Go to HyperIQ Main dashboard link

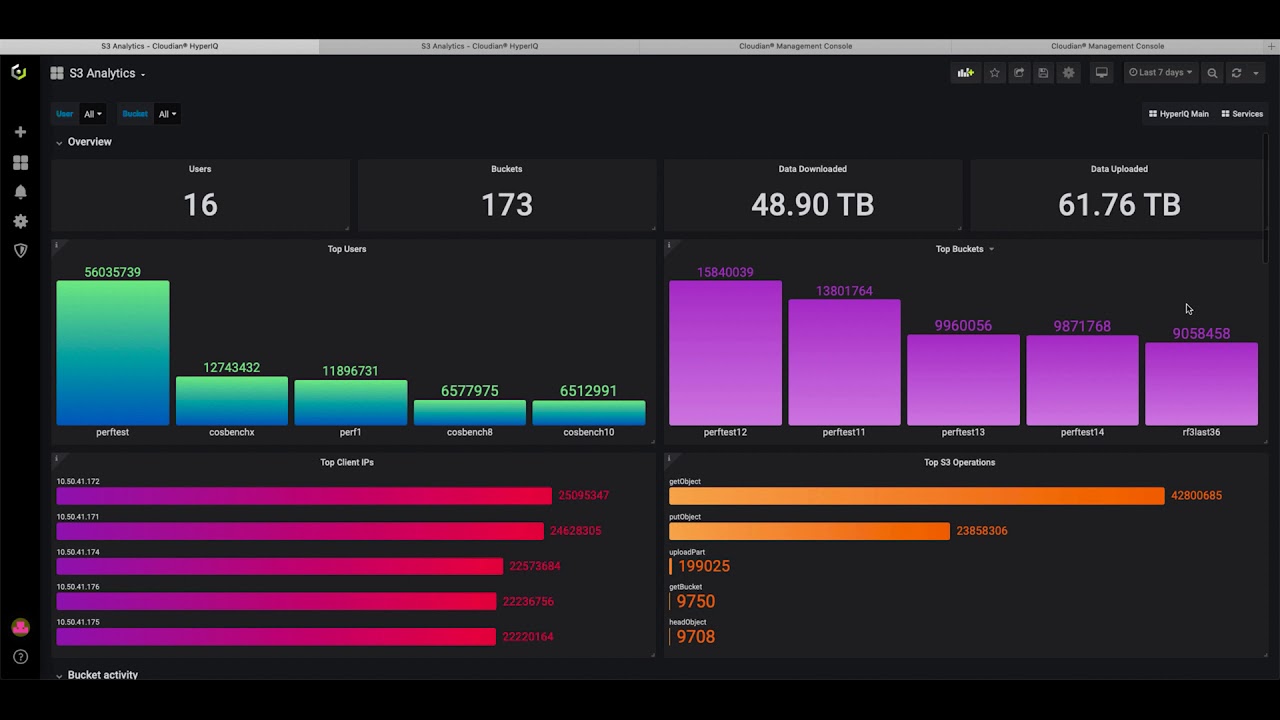[x=1178, y=114]
